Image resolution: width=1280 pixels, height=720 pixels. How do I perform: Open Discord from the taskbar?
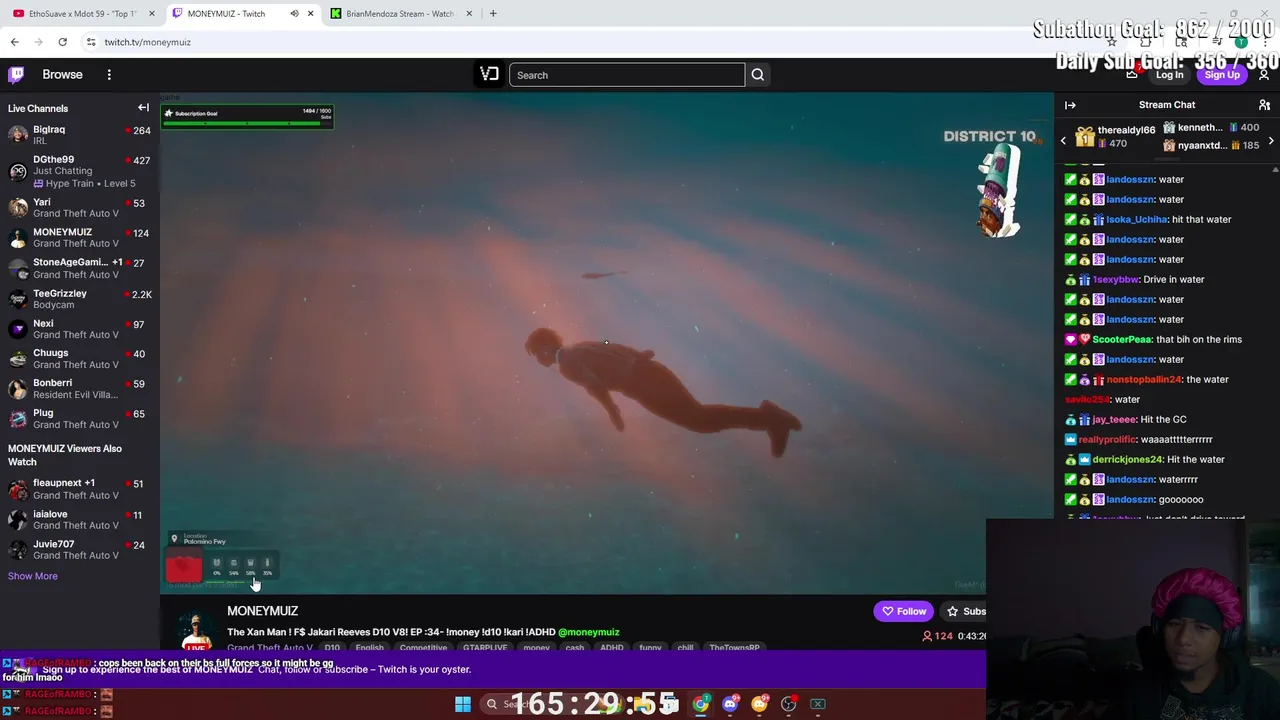coord(730,704)
